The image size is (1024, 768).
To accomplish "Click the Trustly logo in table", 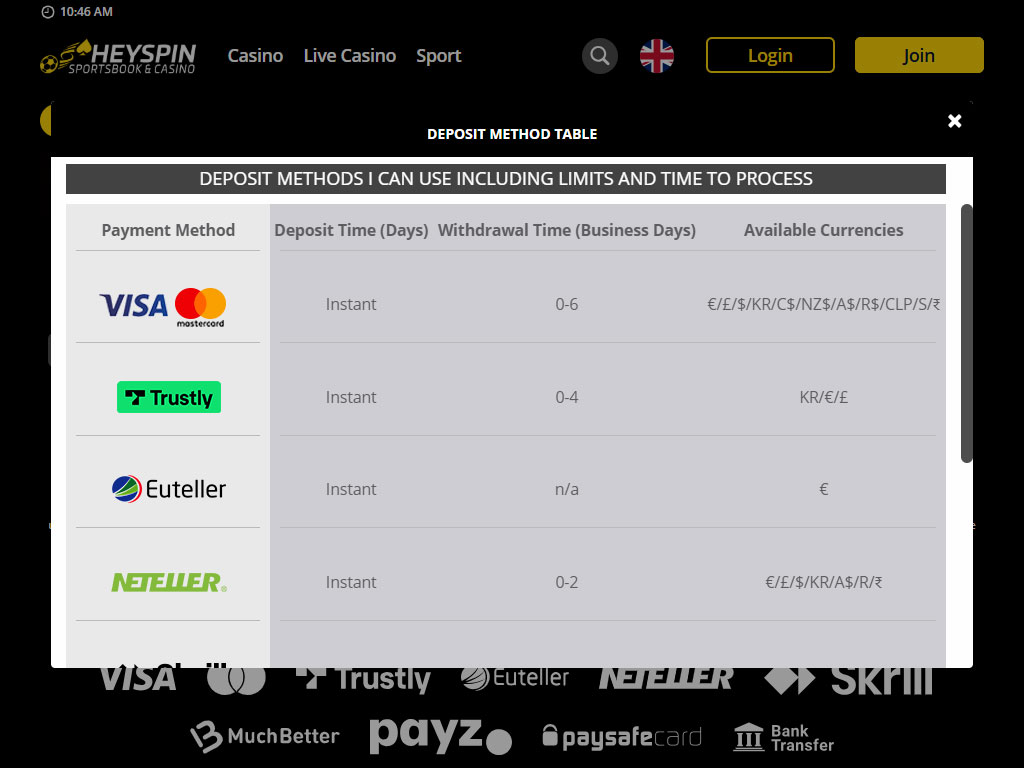I will coord(169,397).
